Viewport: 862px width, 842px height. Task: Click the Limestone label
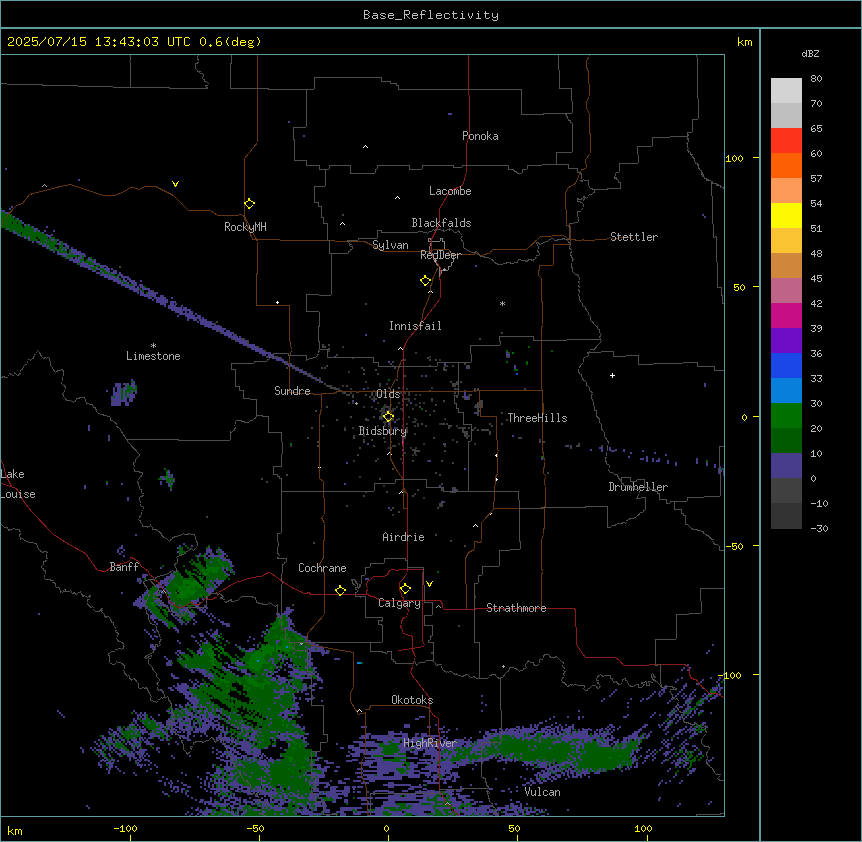[x=153, y=356]
